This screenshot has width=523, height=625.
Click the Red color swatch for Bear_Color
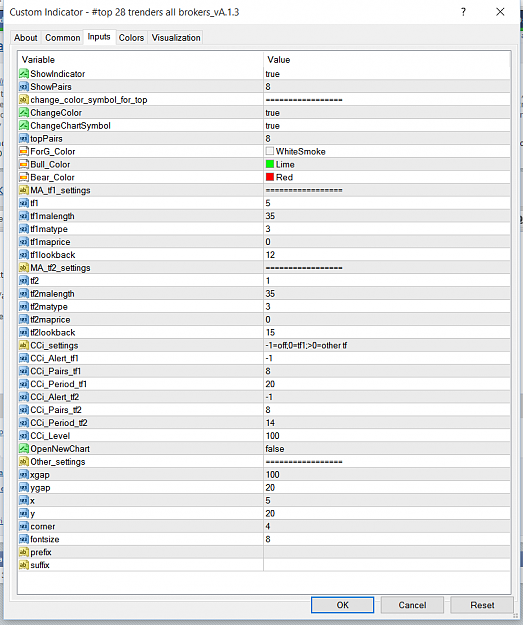tap(270, 177)
